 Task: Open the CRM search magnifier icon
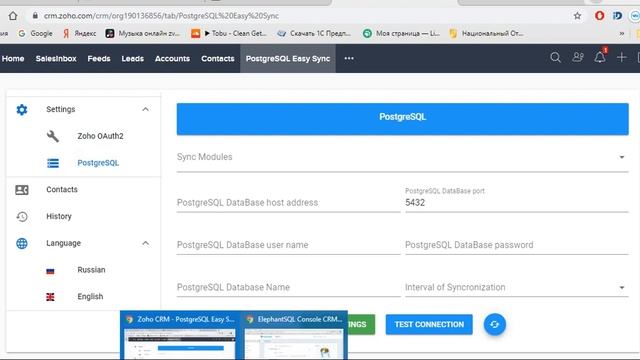[555, 58]
